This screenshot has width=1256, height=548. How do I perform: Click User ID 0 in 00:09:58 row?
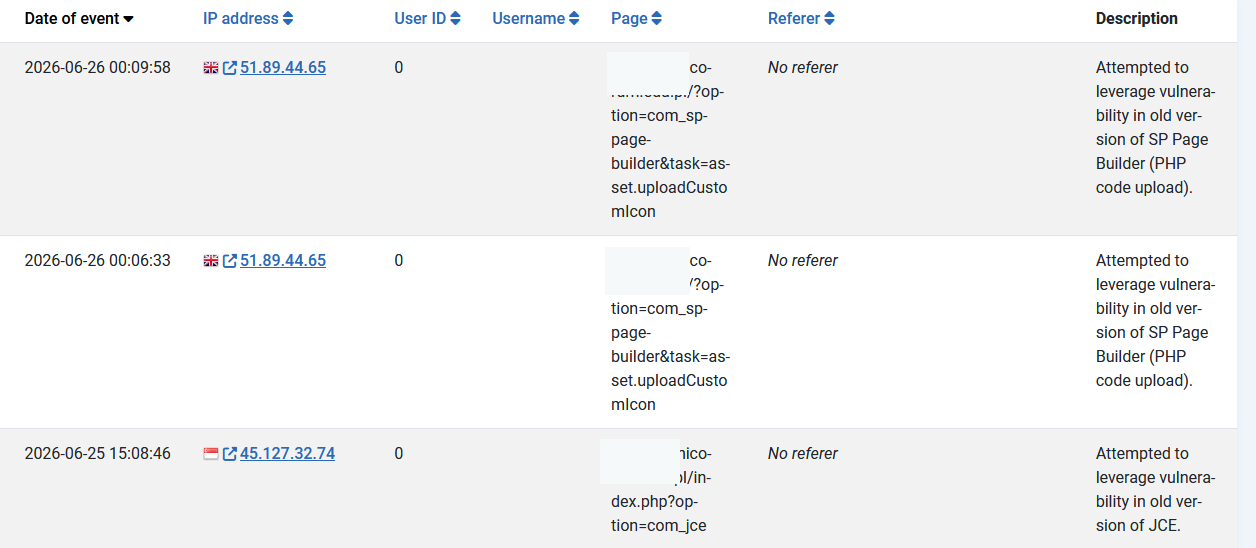click(x=399, y=67)
